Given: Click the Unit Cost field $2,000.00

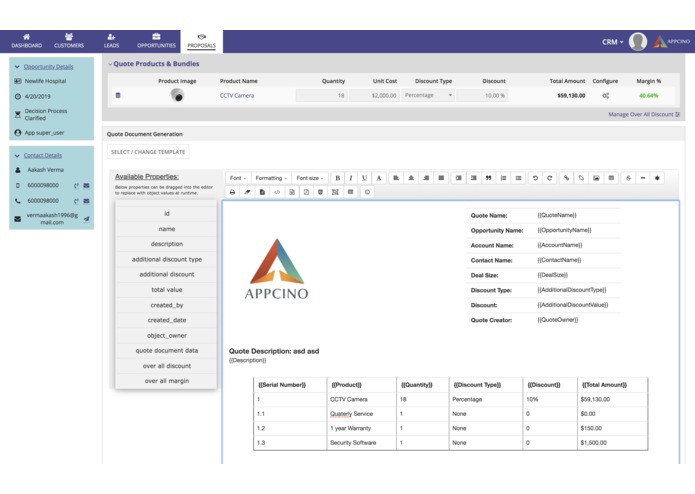Looking at the screenshot, I should pos(374,95).
